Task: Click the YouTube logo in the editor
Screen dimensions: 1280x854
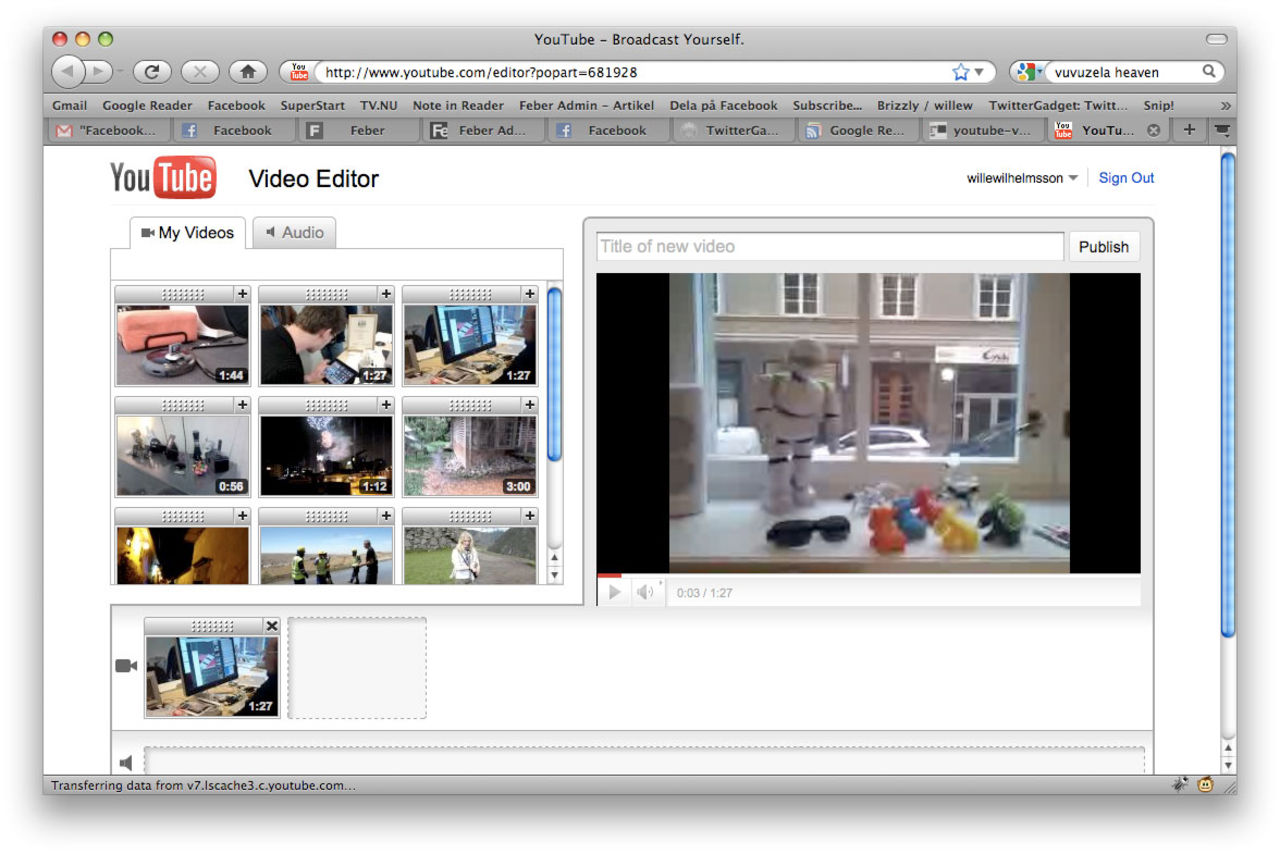Action: [x=164, y=176]
